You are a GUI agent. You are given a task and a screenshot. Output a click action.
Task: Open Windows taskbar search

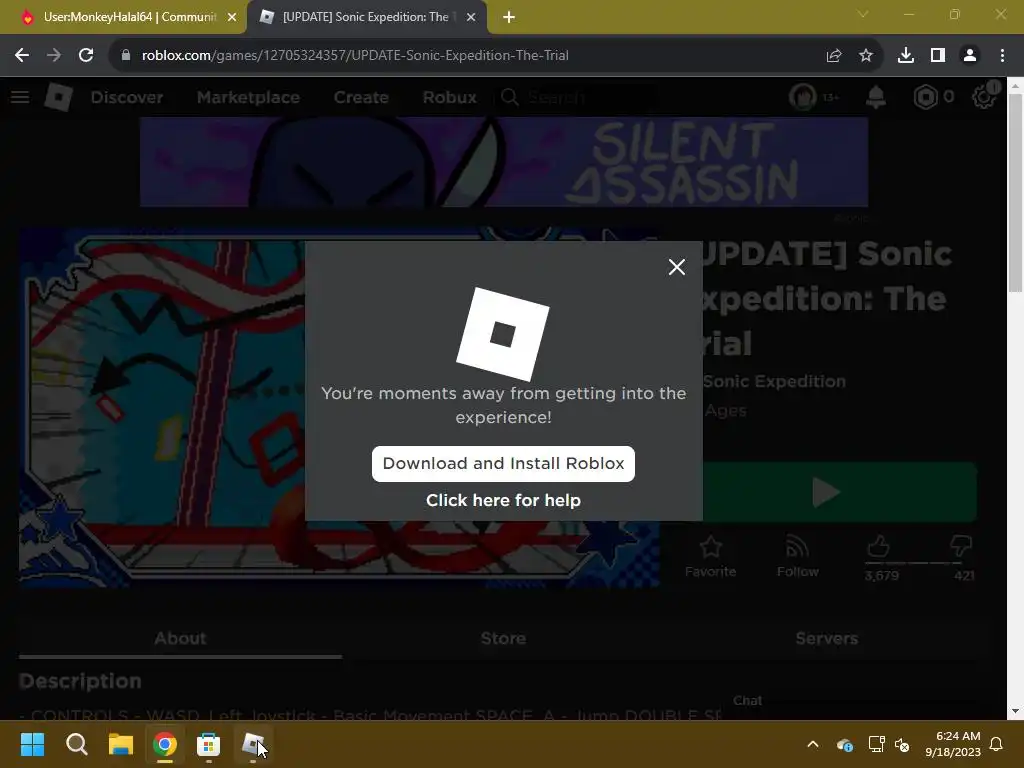[x=77, y=744]
